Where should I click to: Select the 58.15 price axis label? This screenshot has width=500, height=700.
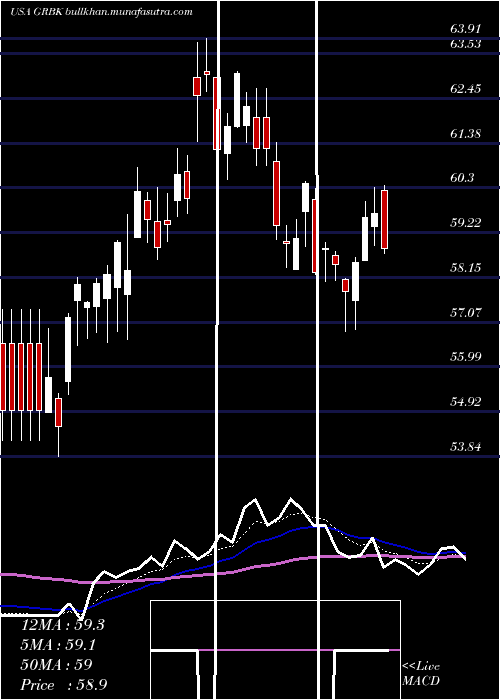(465, 268)
